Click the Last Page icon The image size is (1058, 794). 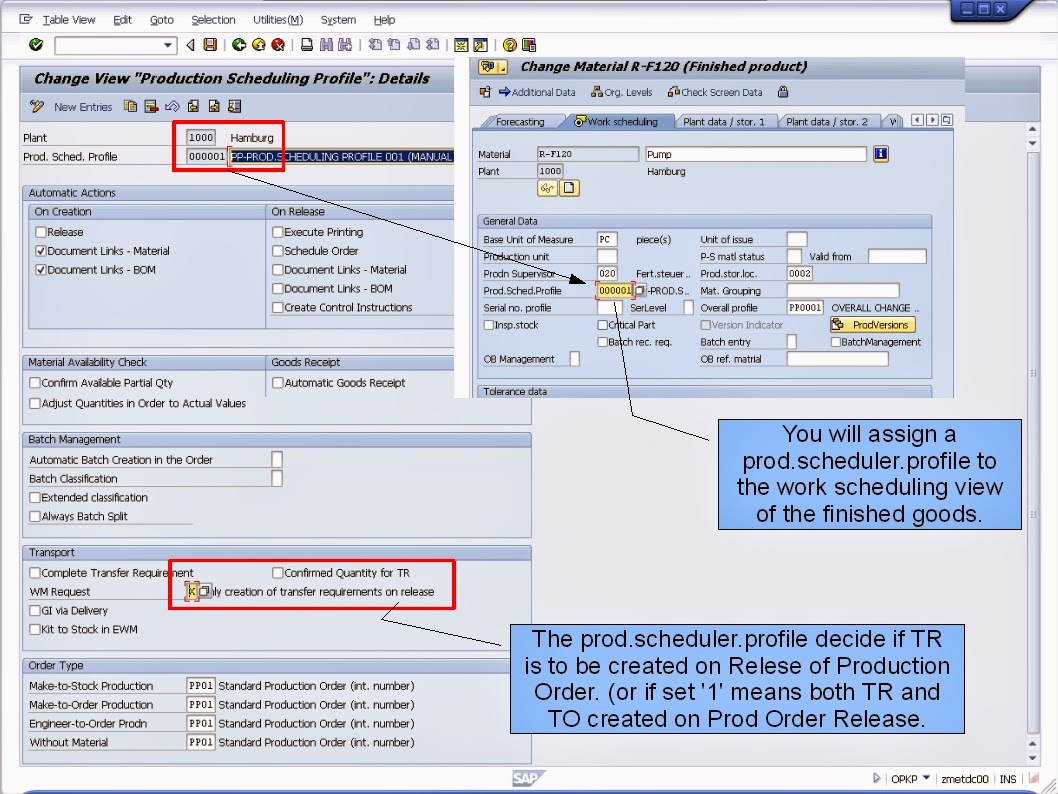(433, 45)
